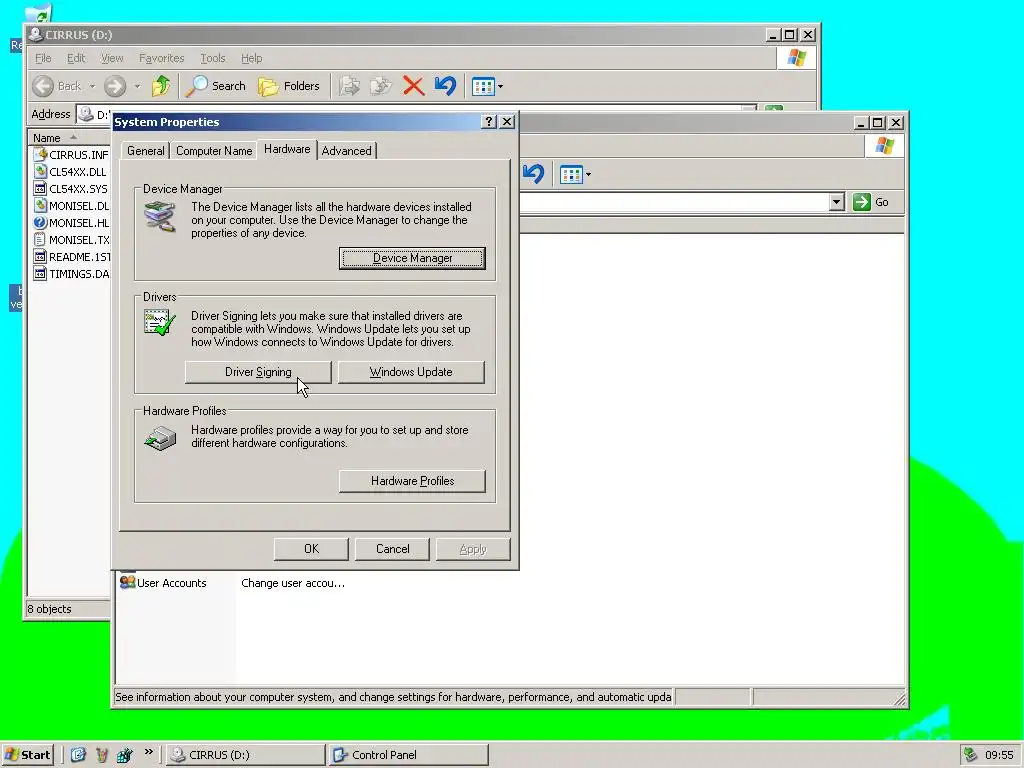The height and width of the screenshot is (768, 1024).
Task: Open File menu in CIRRUS (D:) window
Action: pos(43,58)
